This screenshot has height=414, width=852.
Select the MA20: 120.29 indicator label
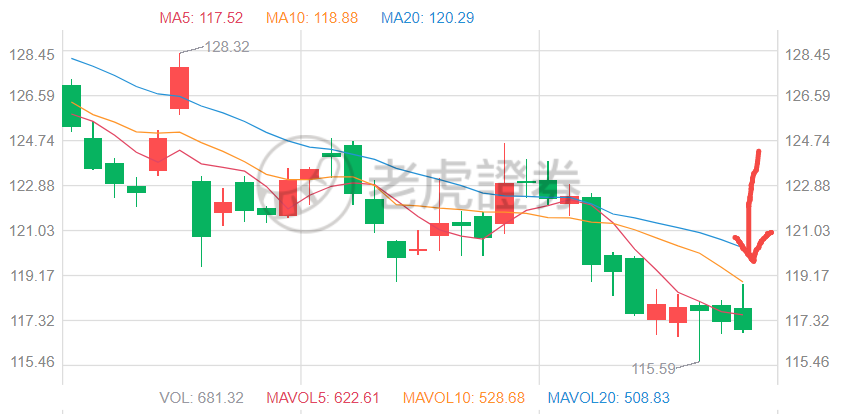tap(428, 18)
